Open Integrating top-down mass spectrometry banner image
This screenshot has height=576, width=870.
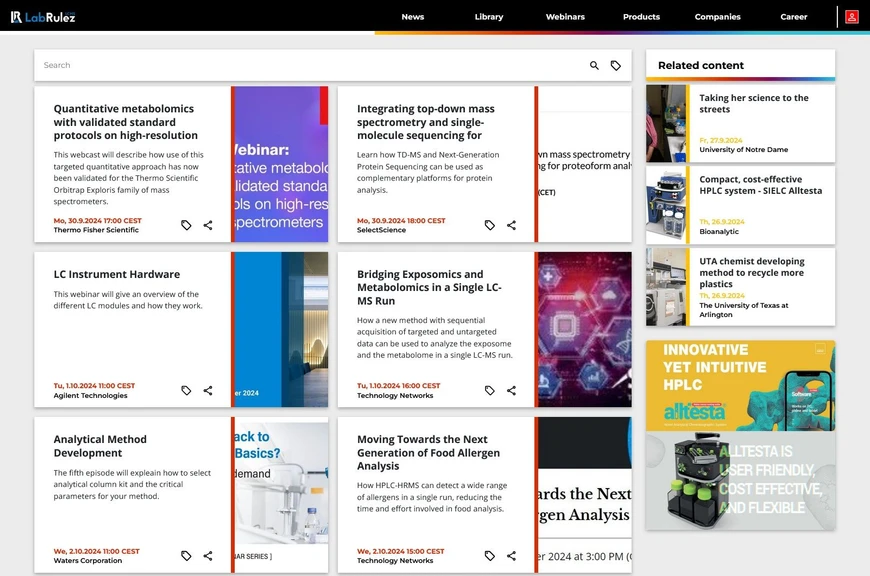pos(583,164)
